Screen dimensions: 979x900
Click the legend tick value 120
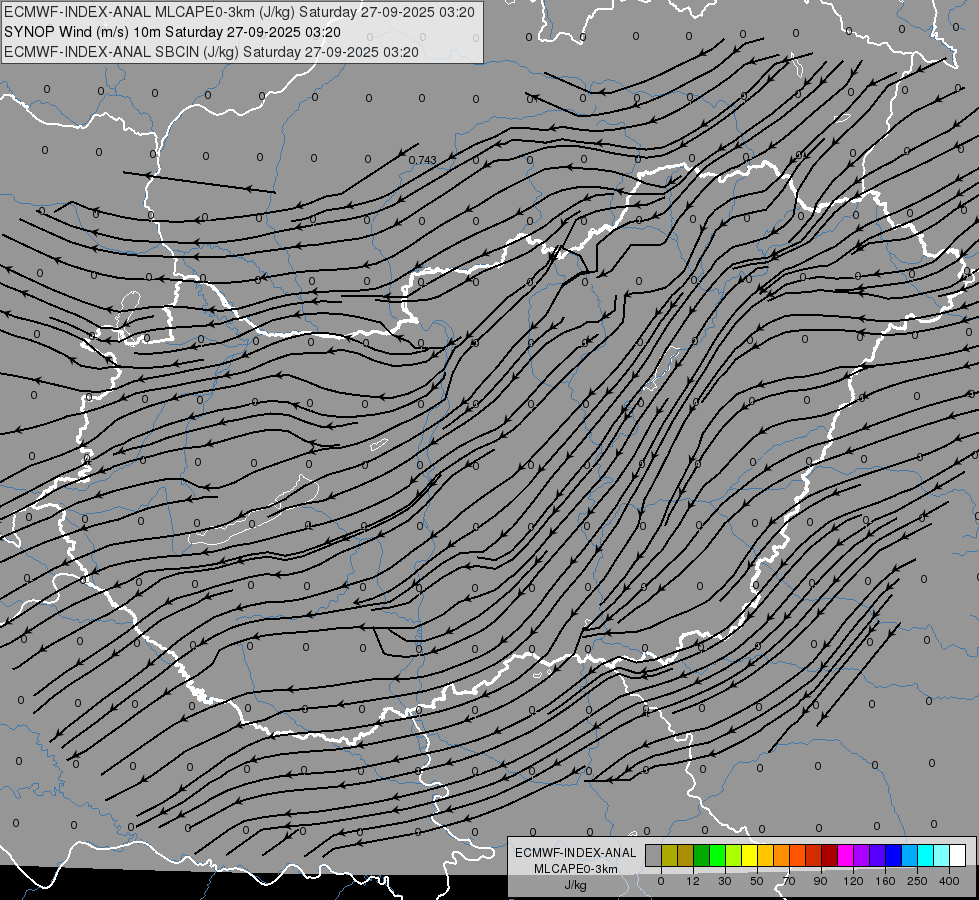(853, 881)
